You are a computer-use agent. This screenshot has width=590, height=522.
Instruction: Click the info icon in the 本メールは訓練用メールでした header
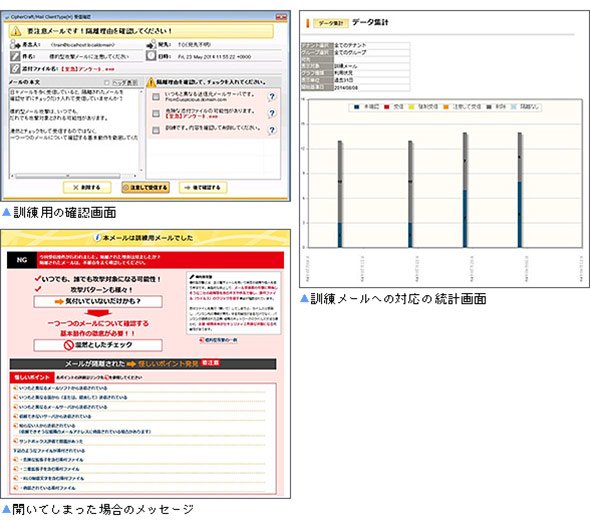click(97, 237)
